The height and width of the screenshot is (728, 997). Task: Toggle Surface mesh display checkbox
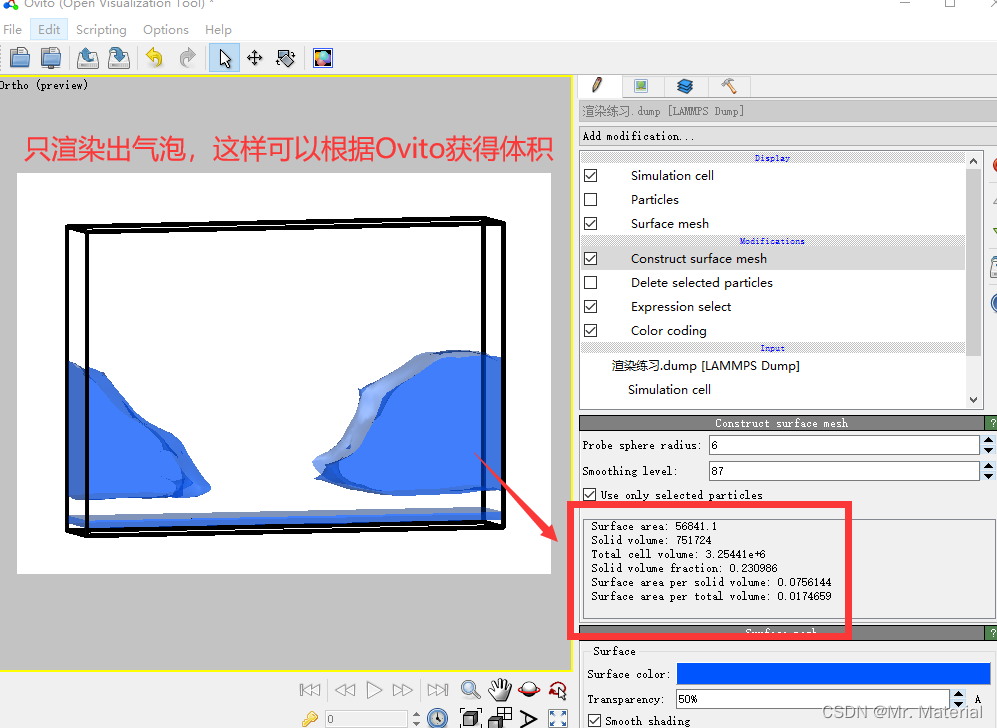[591, 224]
